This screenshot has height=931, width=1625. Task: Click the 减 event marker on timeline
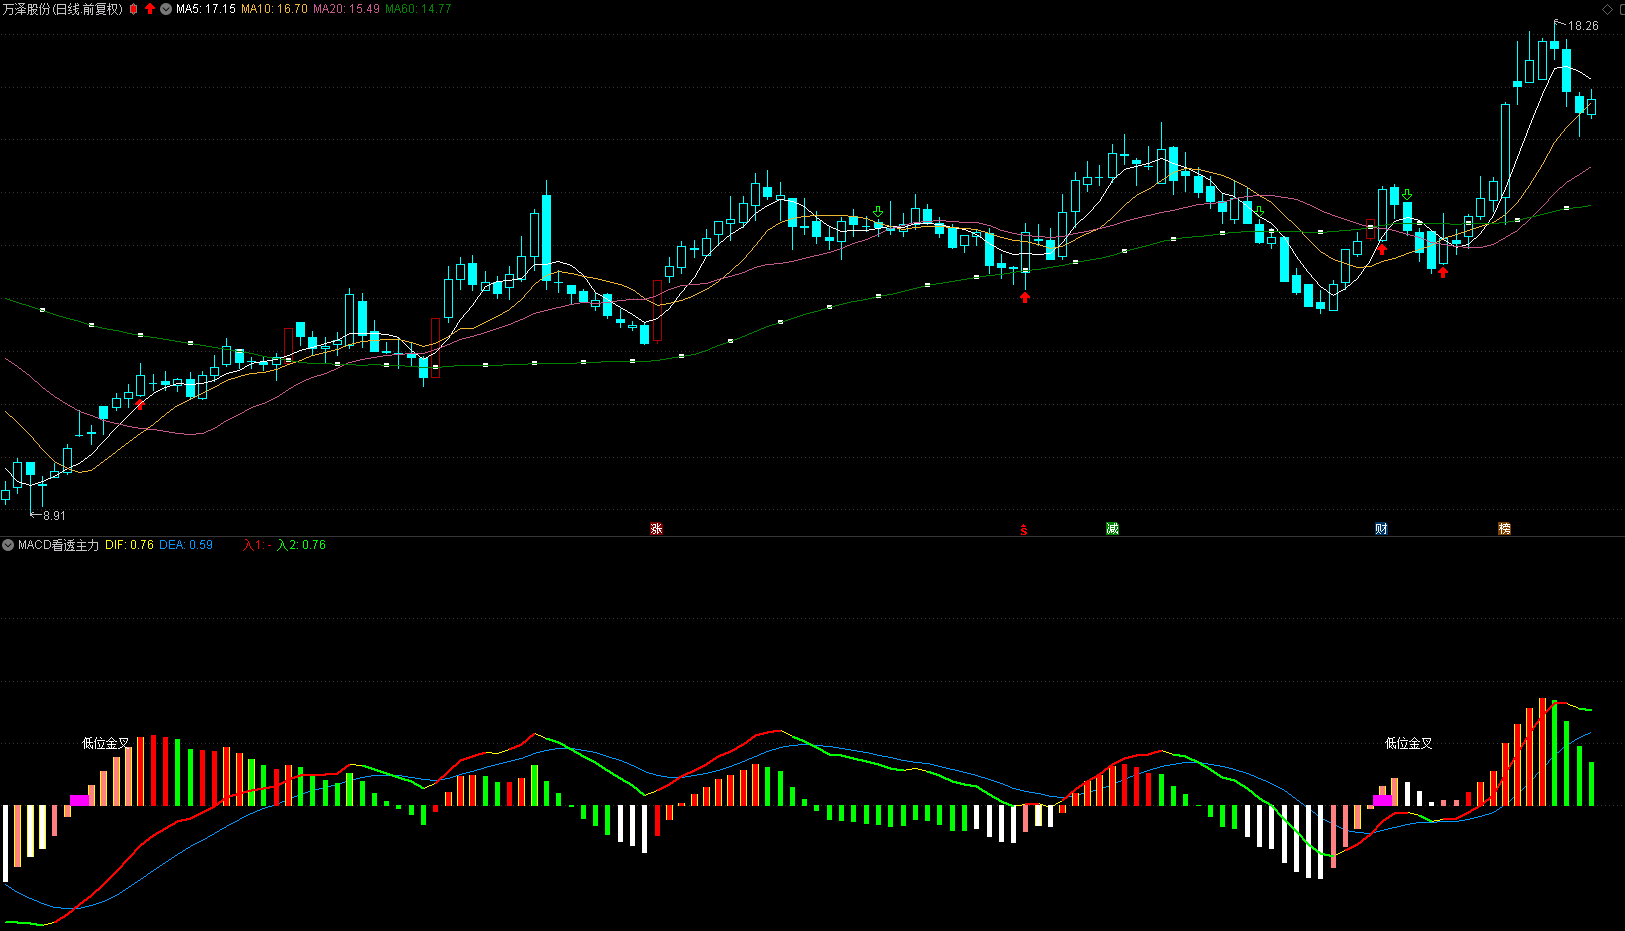pyautogui.click(x=1112, y=529)
